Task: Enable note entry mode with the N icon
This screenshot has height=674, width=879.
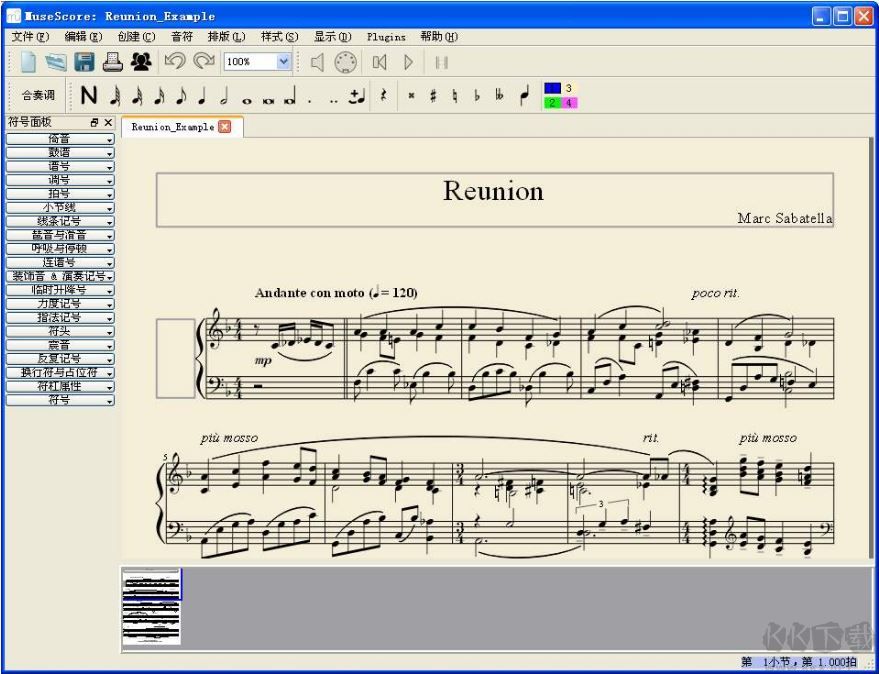Action: 89,95
